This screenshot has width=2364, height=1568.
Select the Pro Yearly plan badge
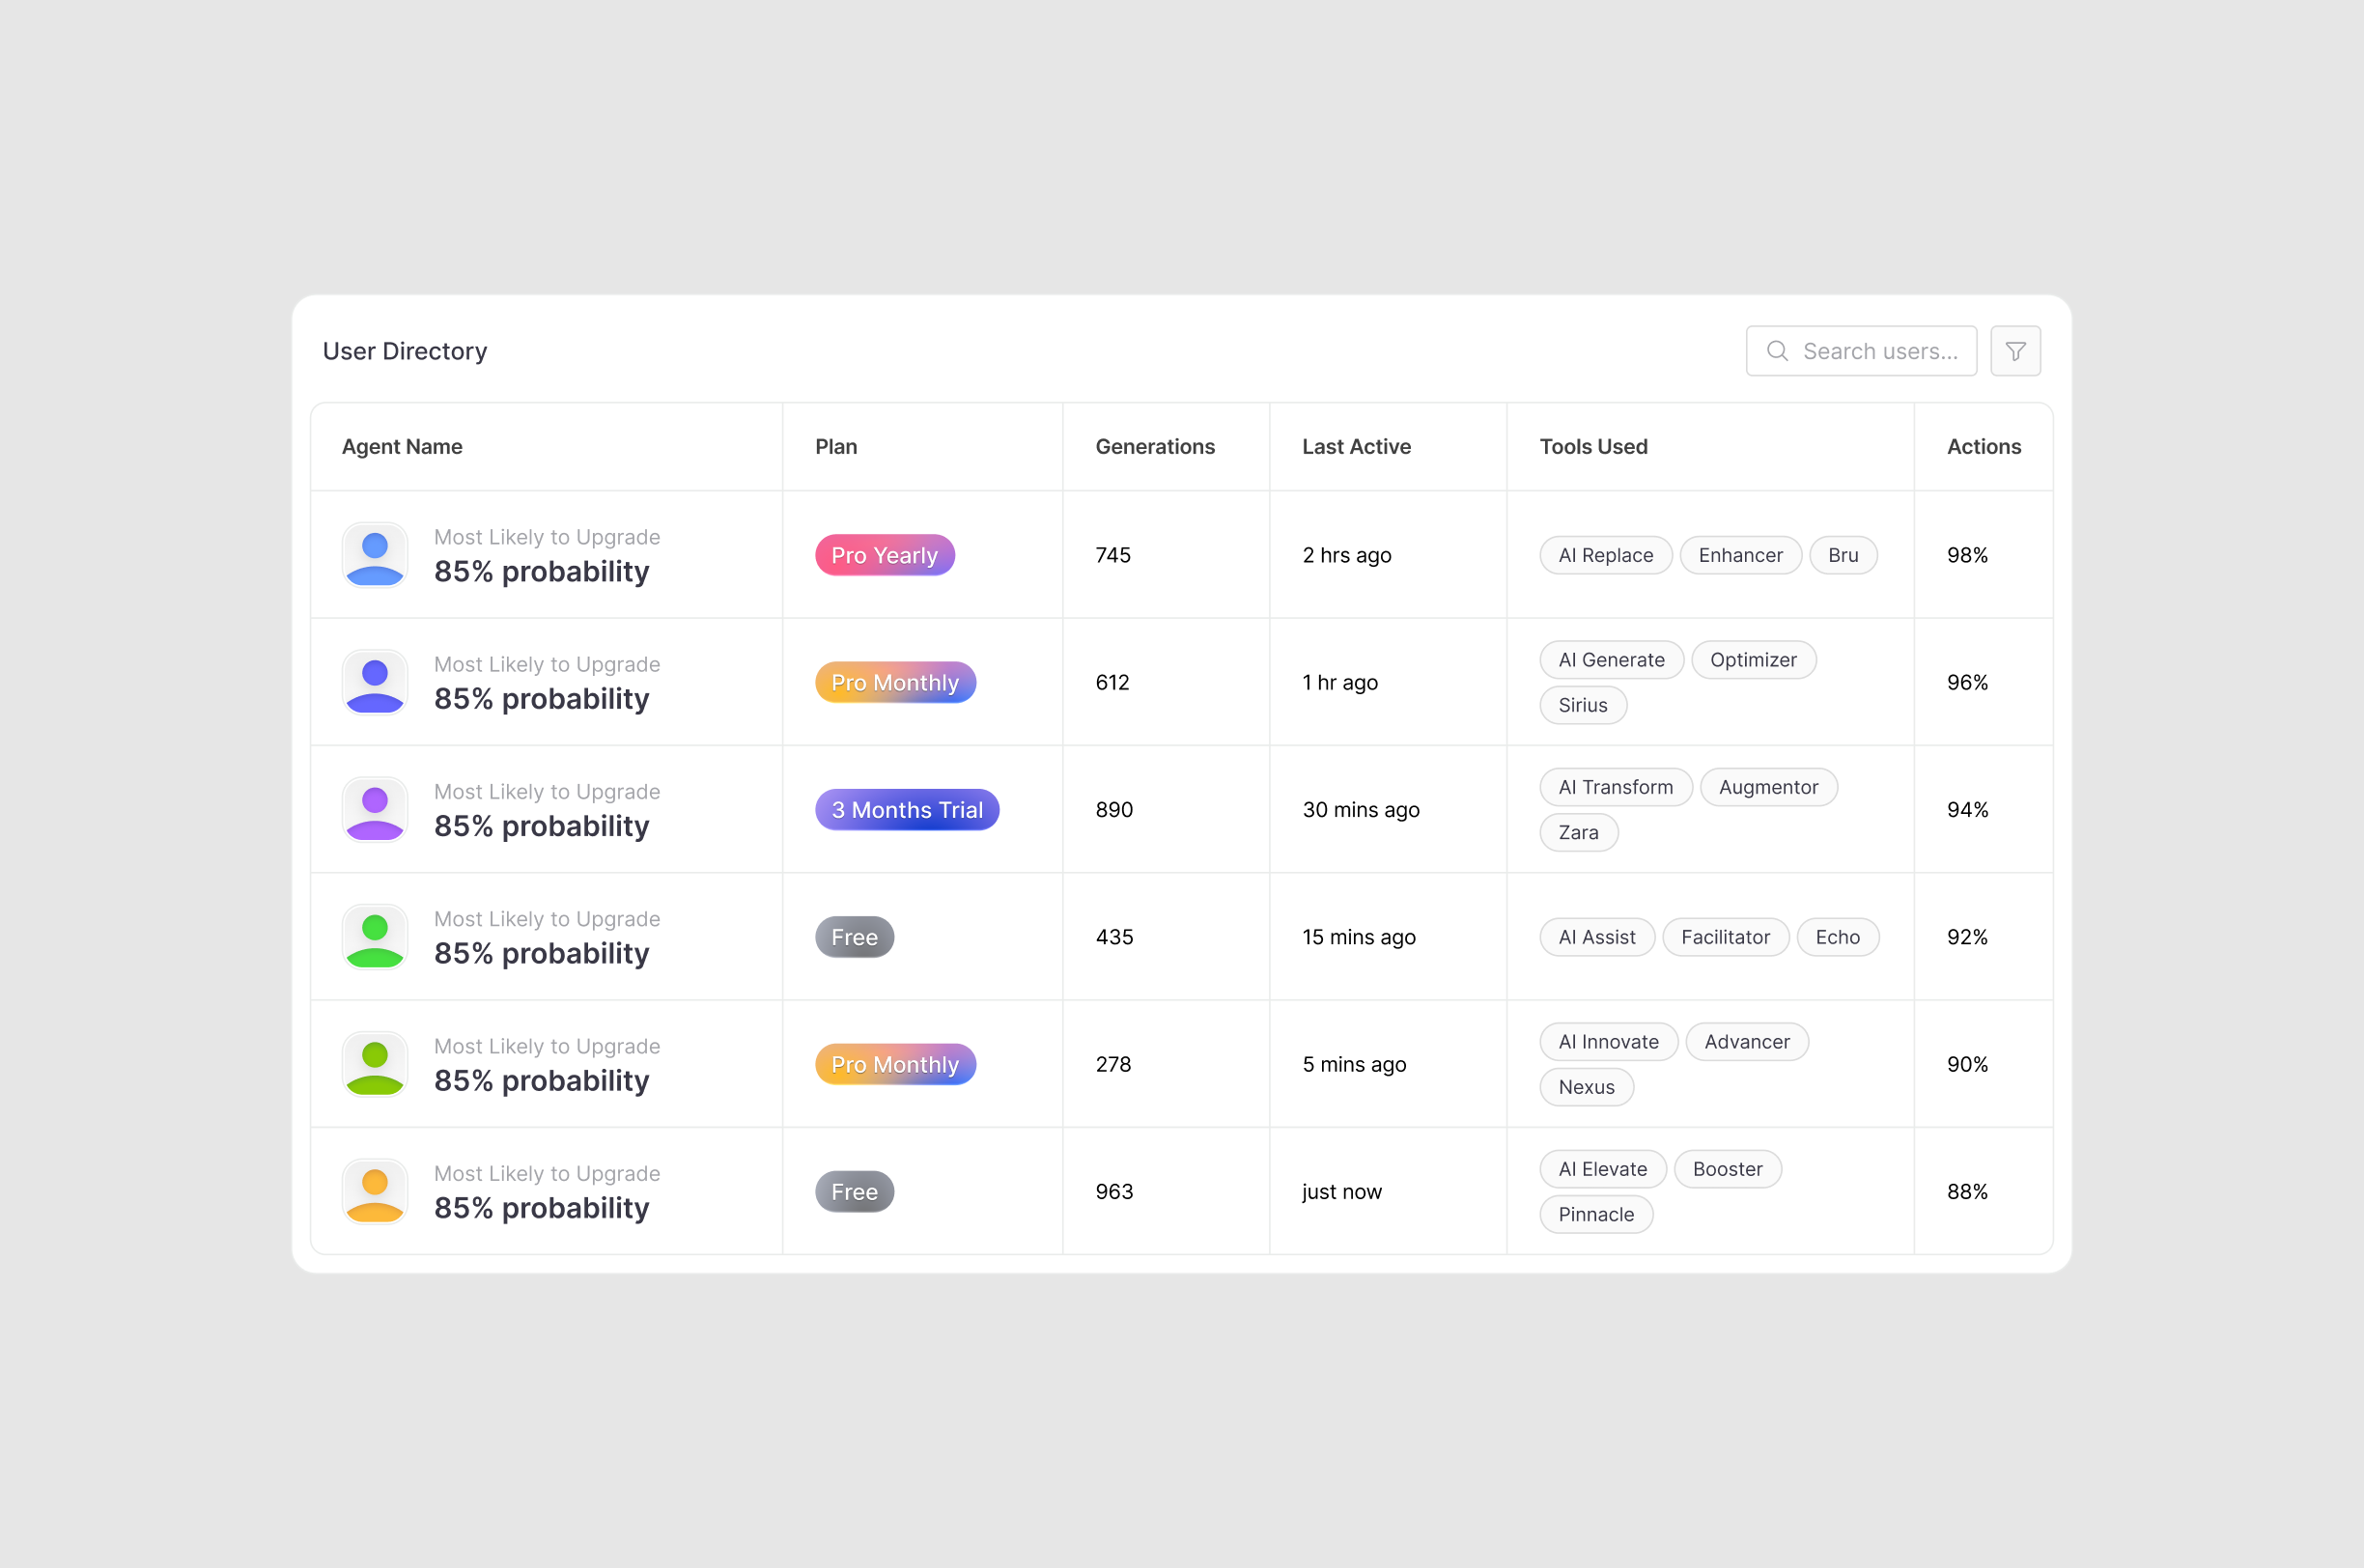click(884, 555)
